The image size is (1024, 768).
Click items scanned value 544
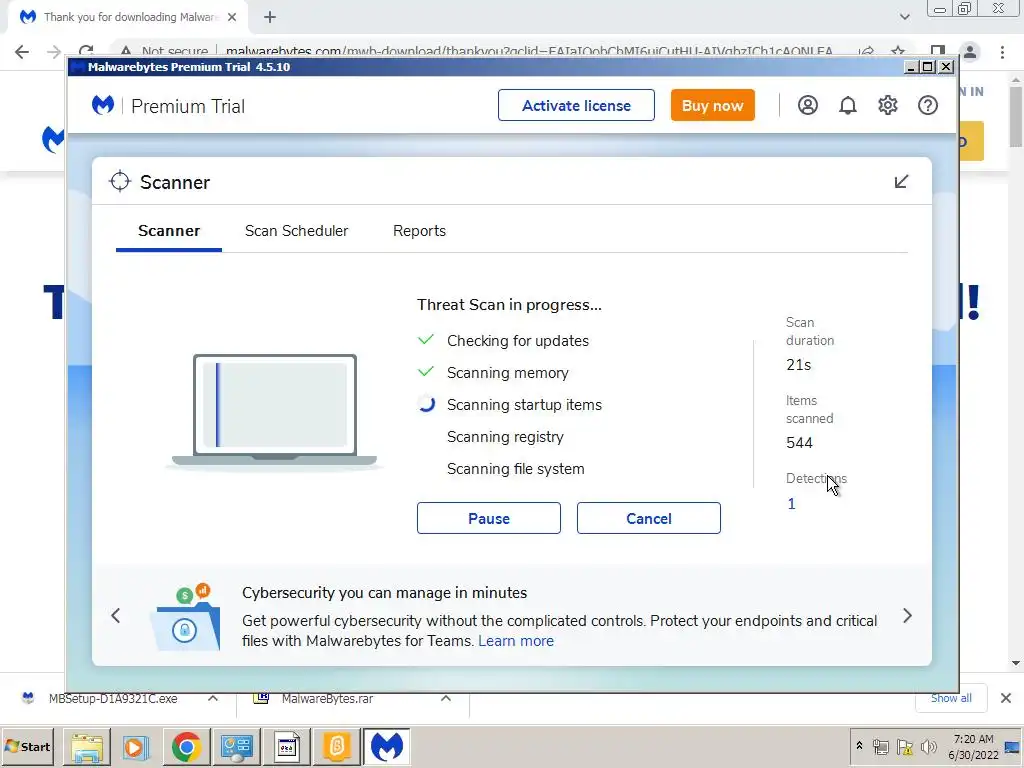[799, 443]
